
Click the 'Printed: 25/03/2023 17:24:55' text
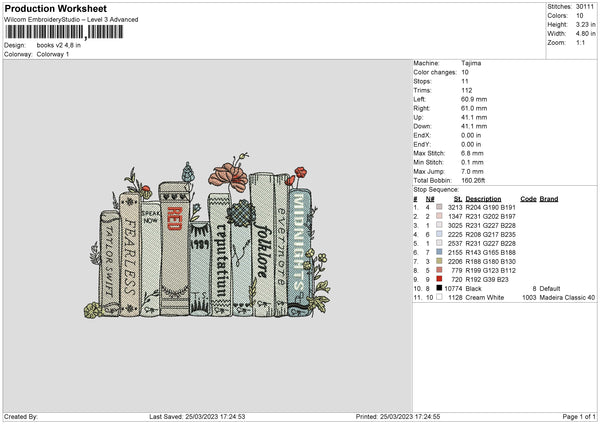coord(398,417)
